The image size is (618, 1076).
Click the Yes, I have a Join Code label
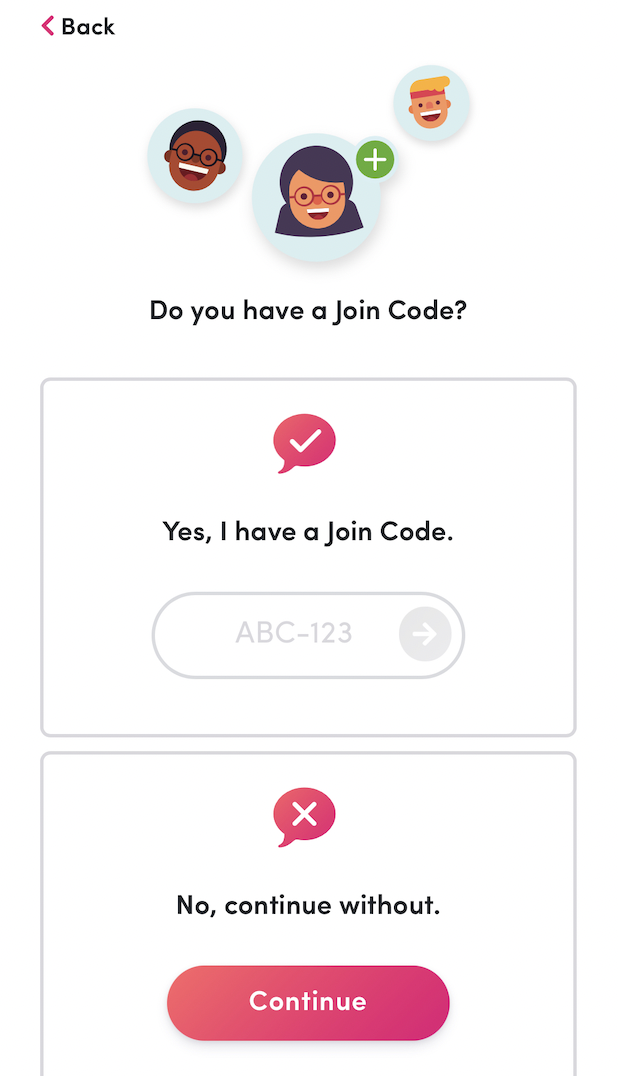[307, 530]
